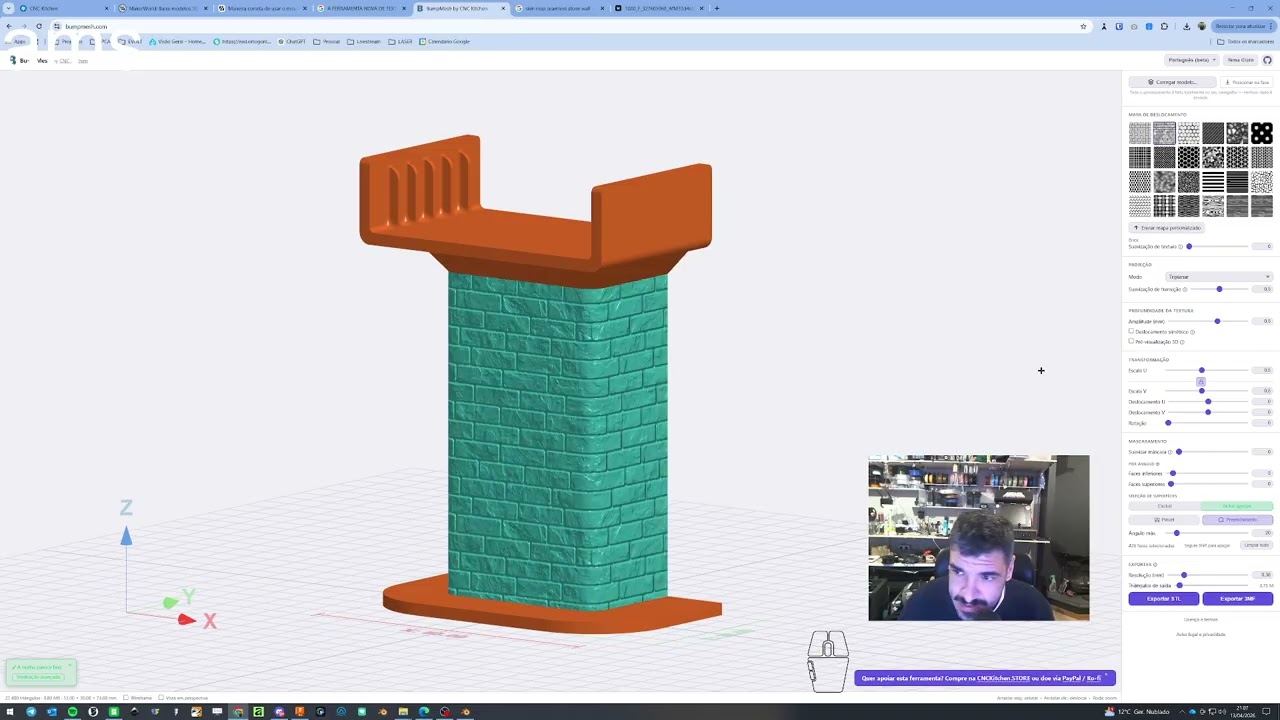Bookmark this page with star icon
This screenshot has height=720, width=1280.
coord(1083,26)
